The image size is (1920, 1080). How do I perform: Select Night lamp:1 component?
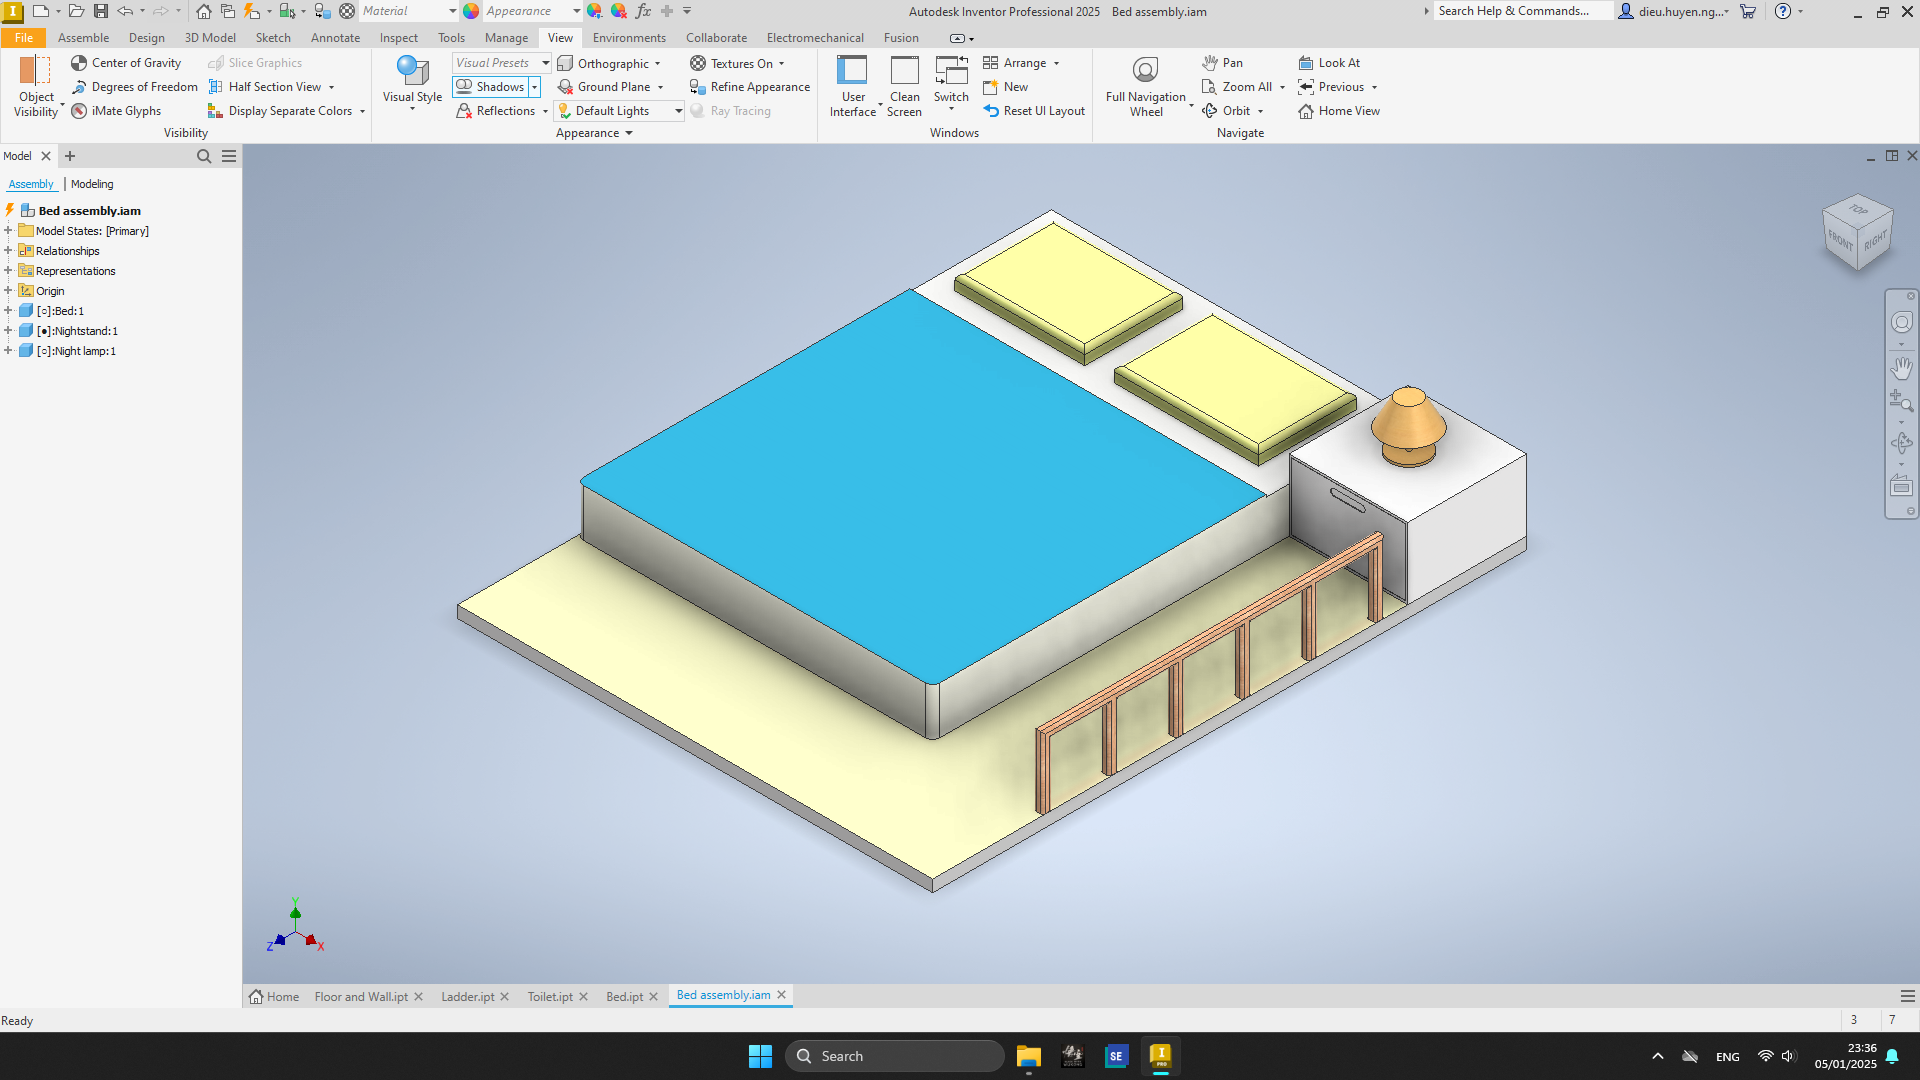point(76,351)
